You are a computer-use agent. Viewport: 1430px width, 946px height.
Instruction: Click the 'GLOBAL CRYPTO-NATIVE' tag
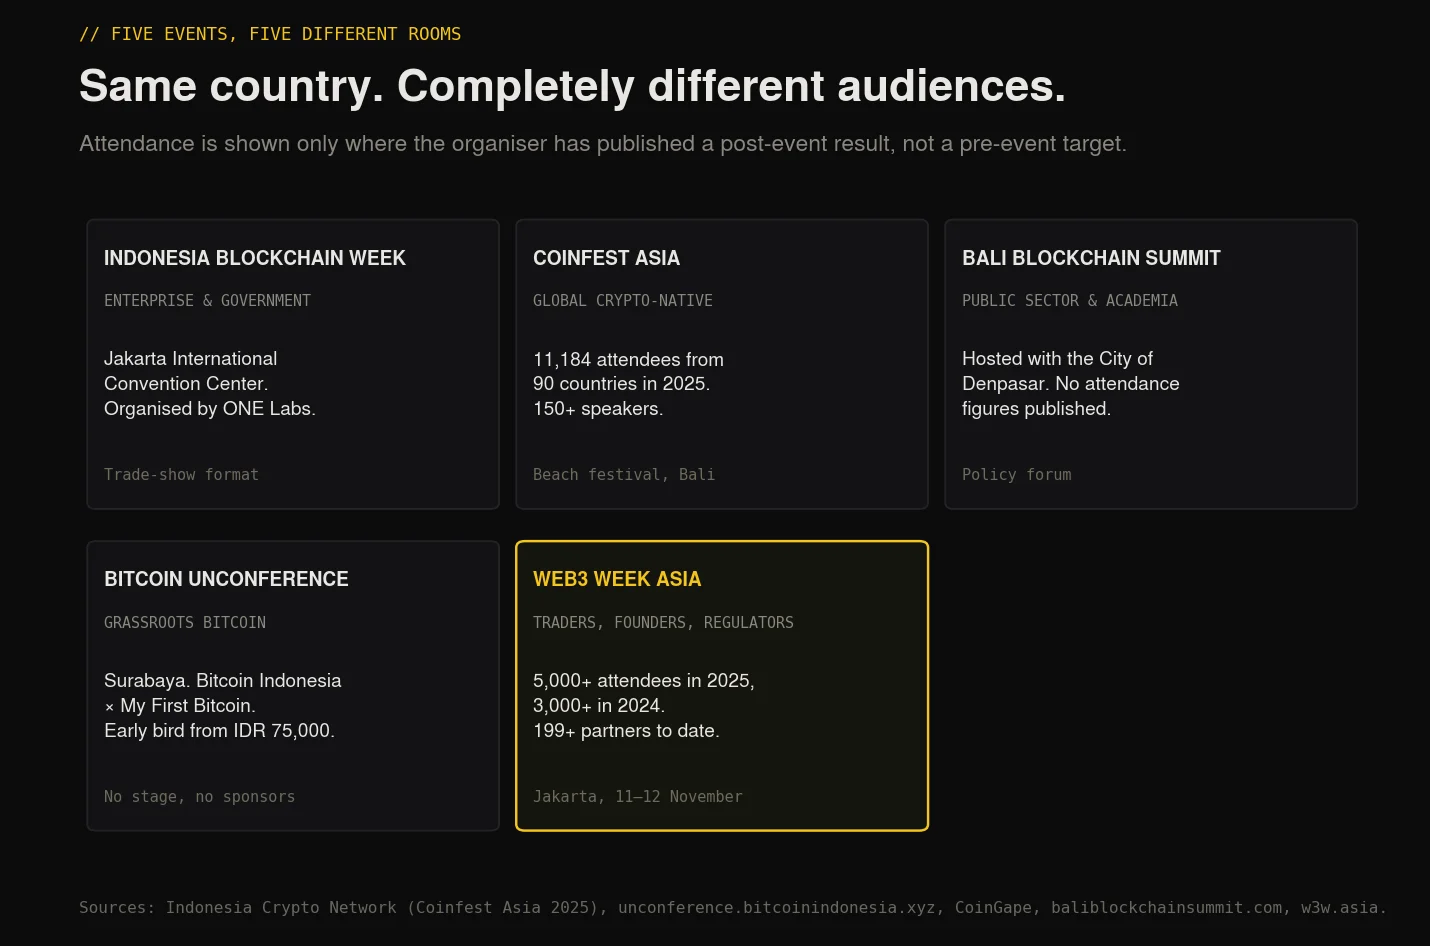623,300
